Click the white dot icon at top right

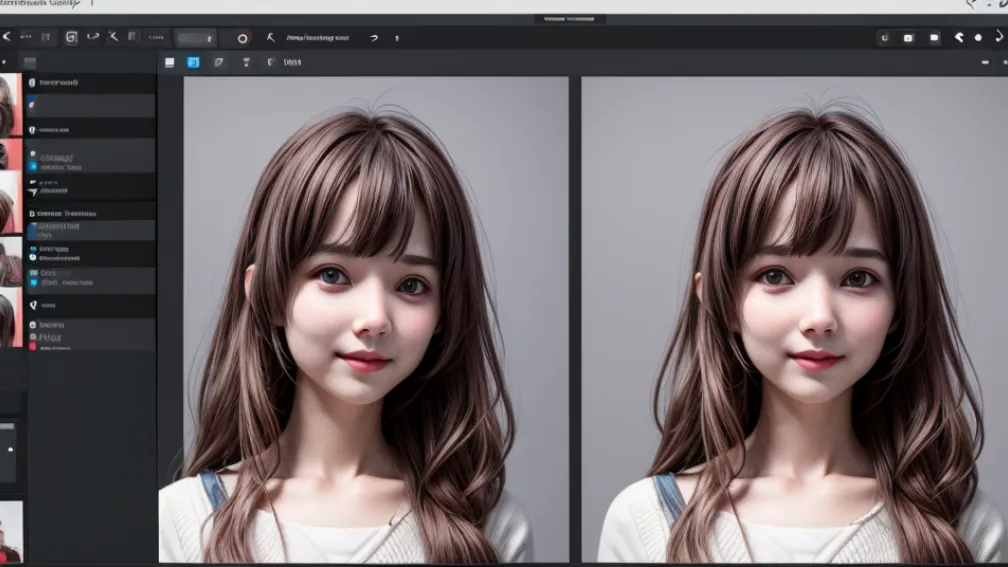click(978, 38)
